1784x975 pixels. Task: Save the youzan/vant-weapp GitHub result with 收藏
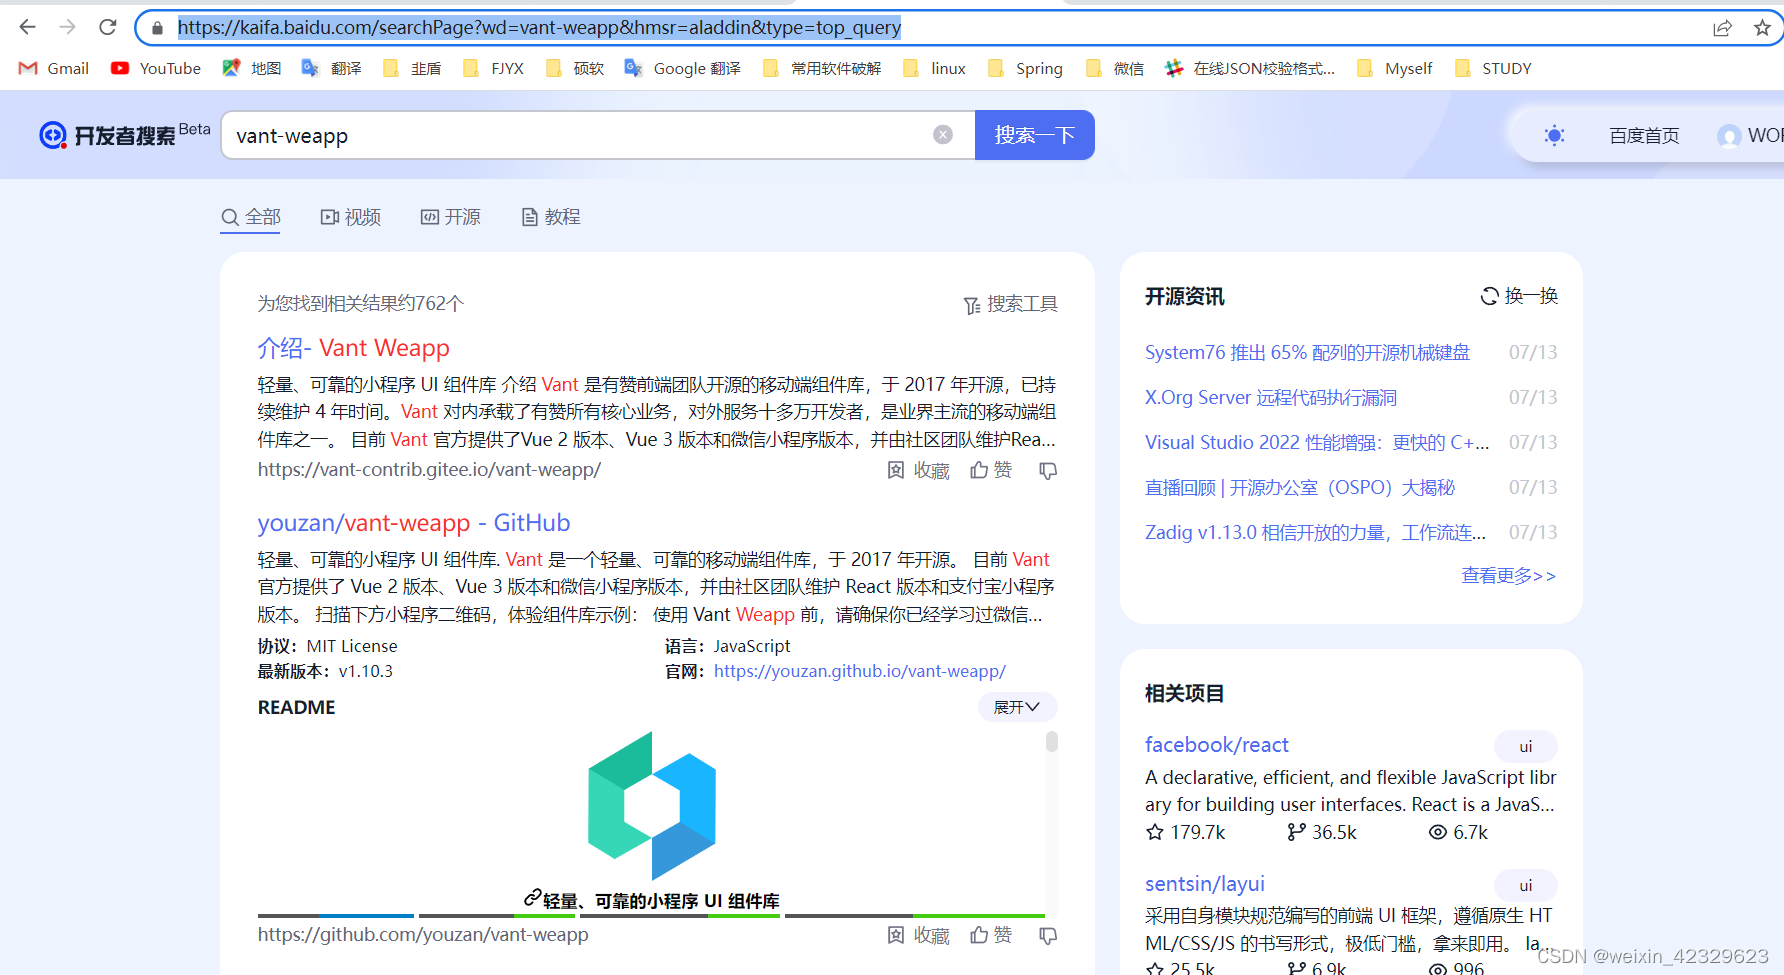[918, 935]
